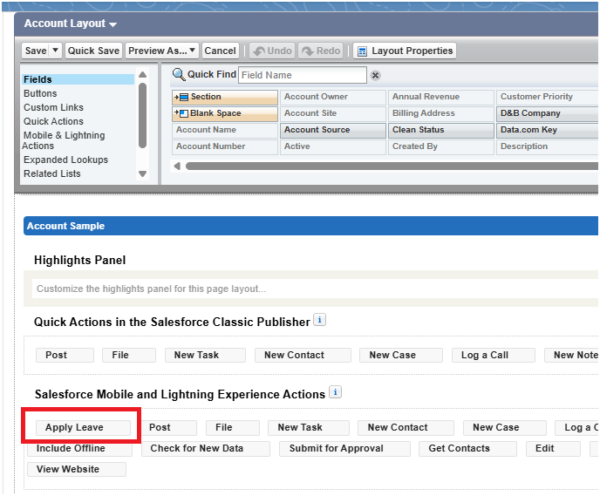Select Account Site field in palette
This screenshot has width=600, height=496.
(333, 114)
